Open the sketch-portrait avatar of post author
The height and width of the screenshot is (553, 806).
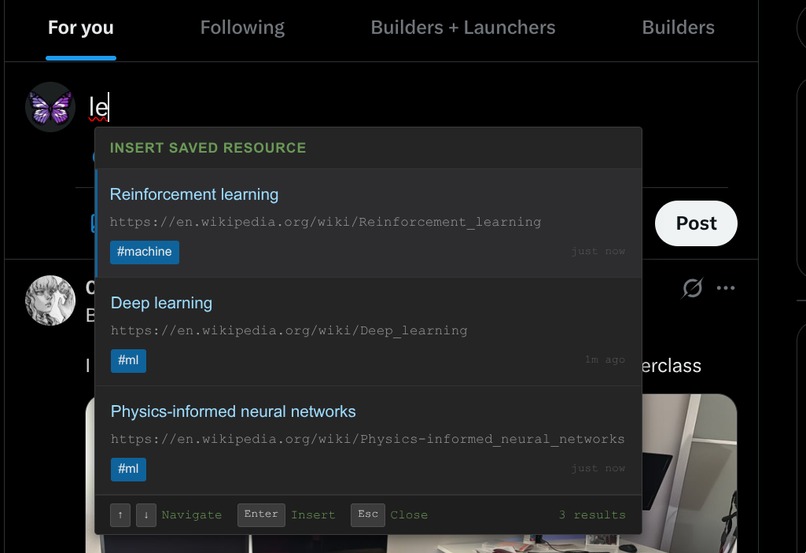click(50, 301)
